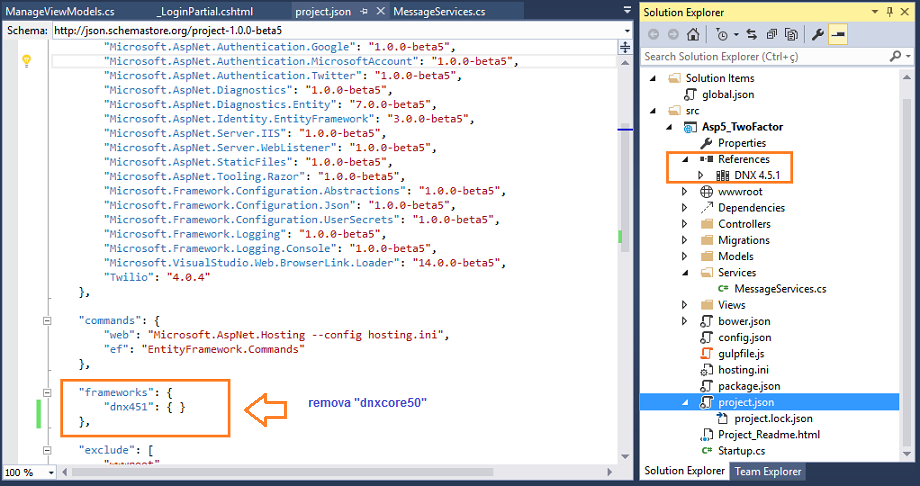Click the search magnifier icon in Solution Explorer
The width and height of the screenshot is (920, 486).
(x=895, y=56)
